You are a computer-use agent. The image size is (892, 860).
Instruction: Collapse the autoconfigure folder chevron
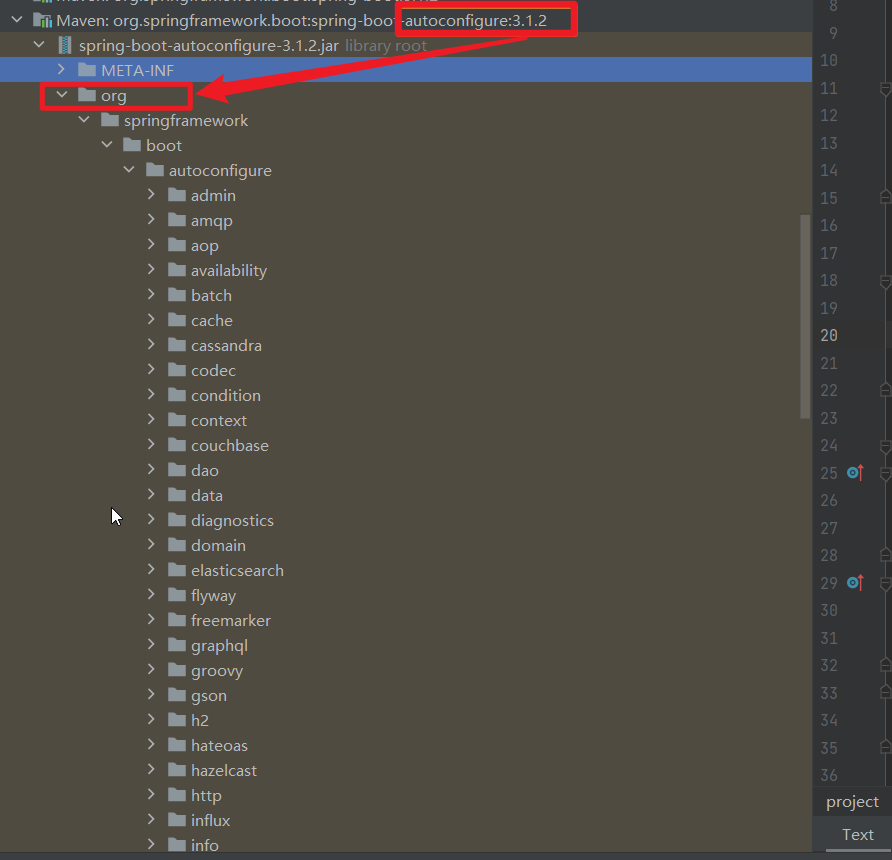(129, 169)
